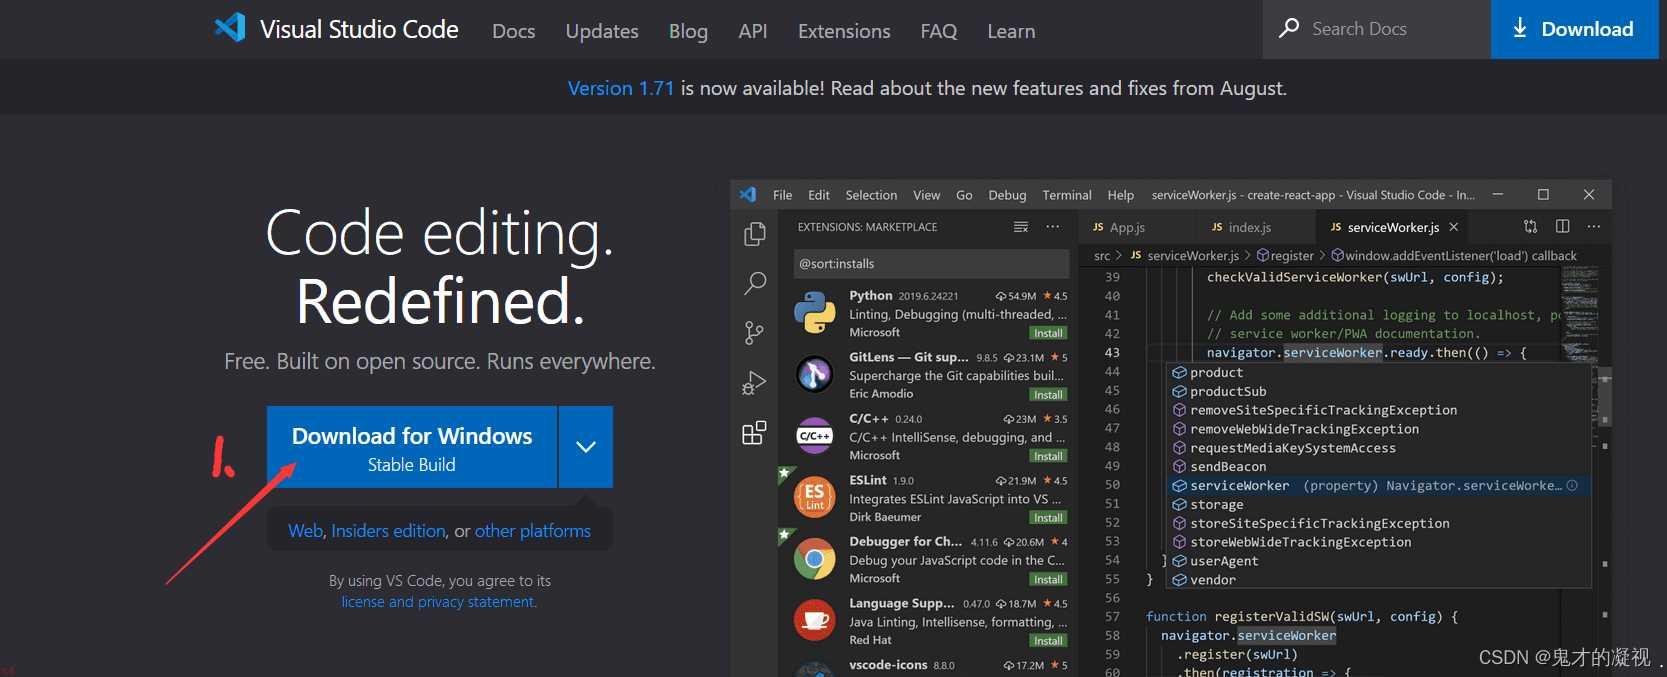Select the sendBeacon autocomplete suggestion
This screenshot has width=1667, height=677.
pos(1380,466)
